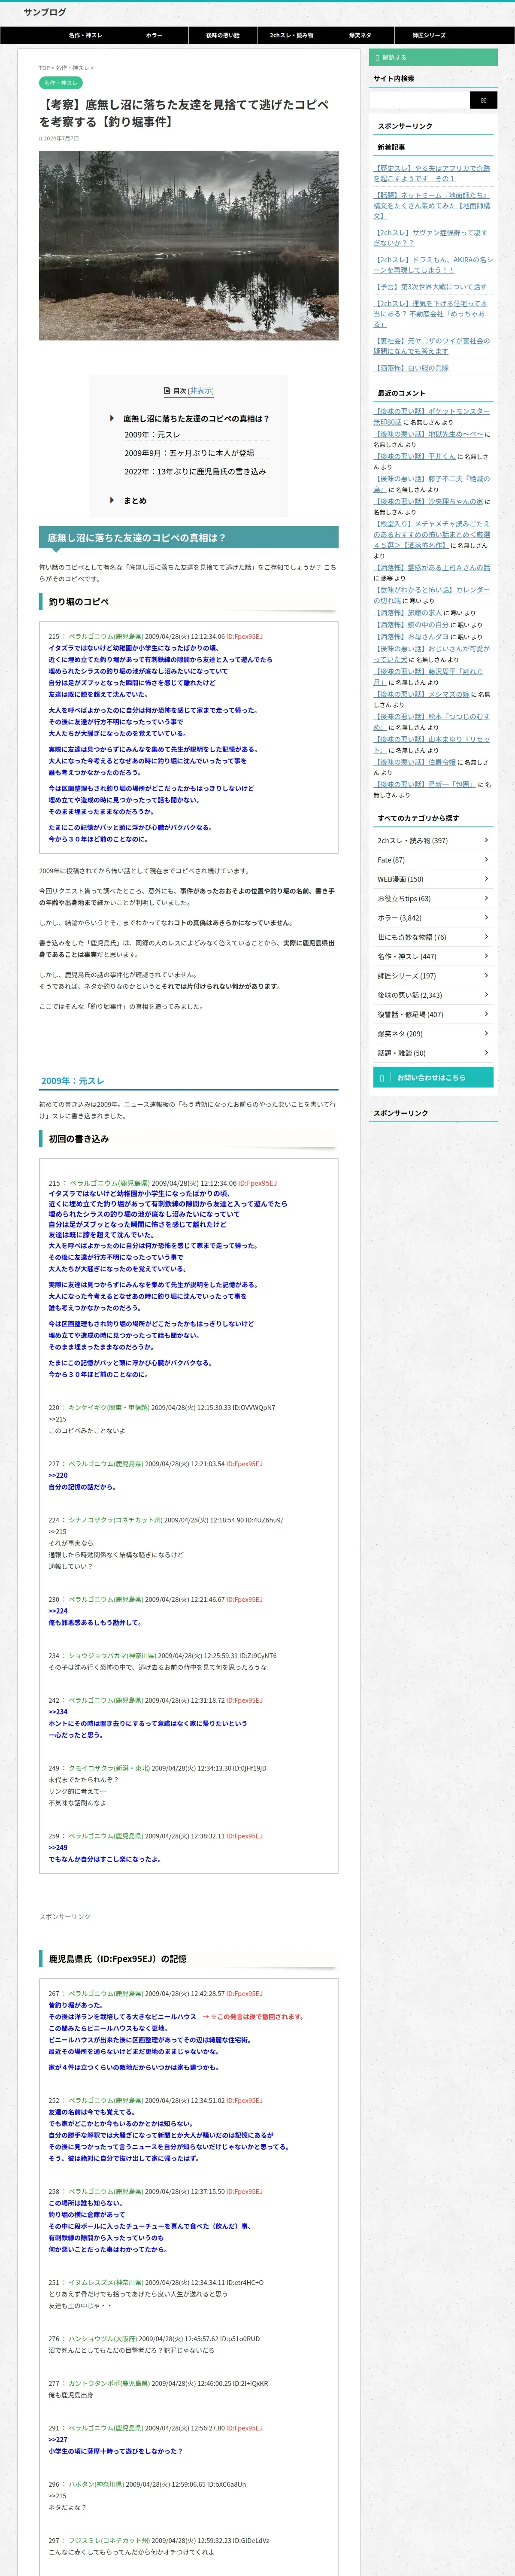The height and width of the screenshot is (2576, 515).
Task: Click the chevron on 復讐話・修羅場 (407) row
Action: (487, 1014)
